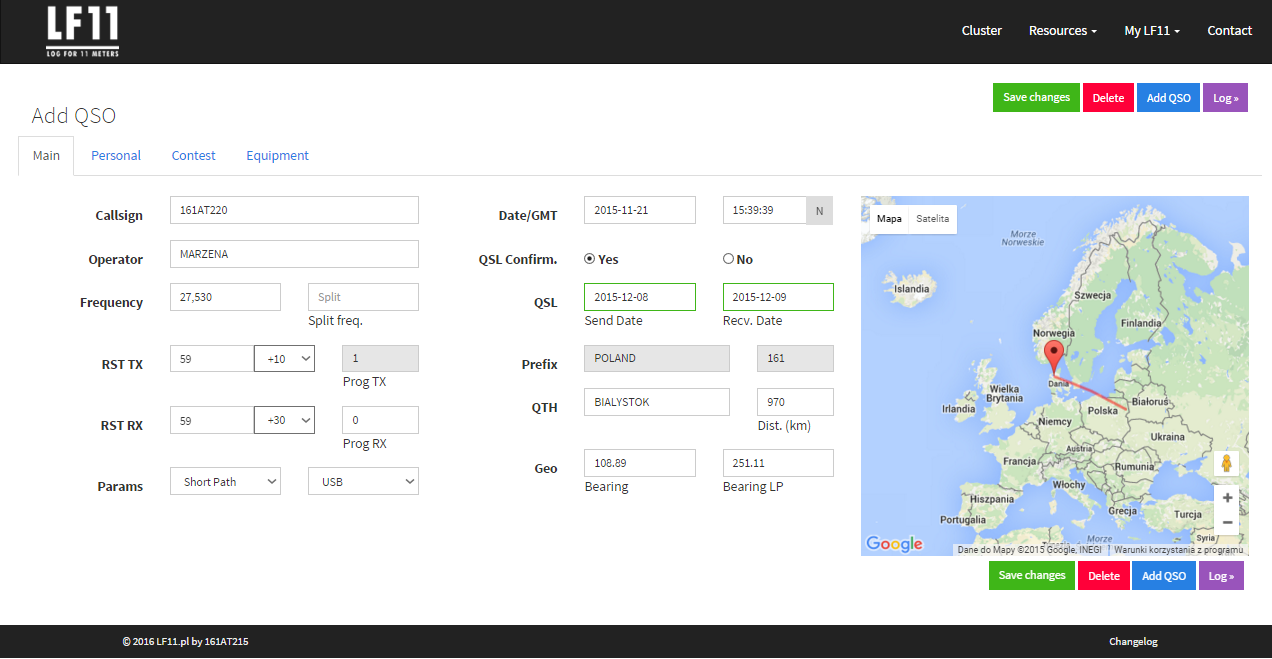Open the USB mode dropdown

click(363, 482)
